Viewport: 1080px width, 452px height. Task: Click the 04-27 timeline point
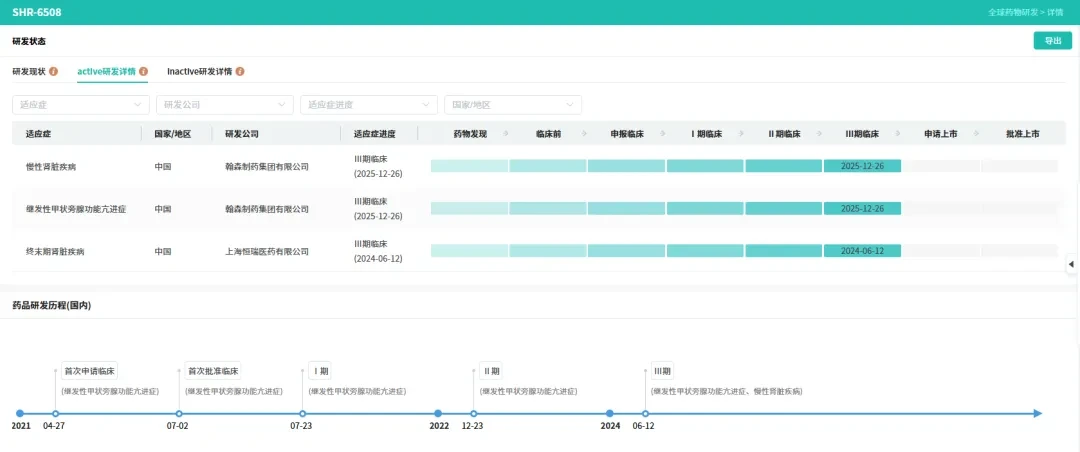(x=55, y=413)
